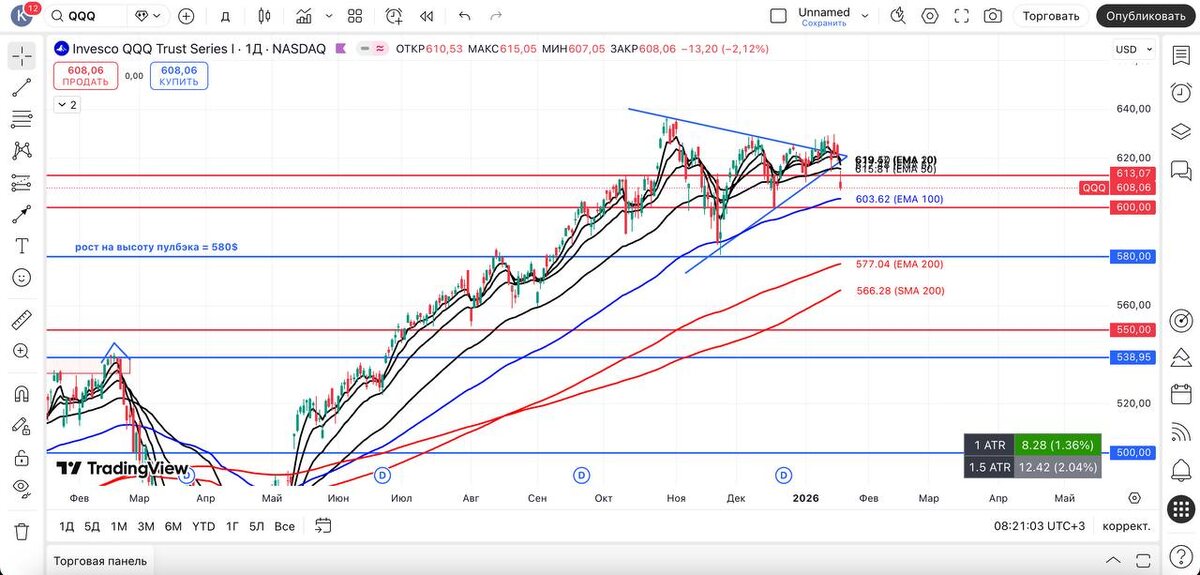Open the chats speech bubble panel
The width and height of the screenshot is (1200, 575).
pos(1180,171)
